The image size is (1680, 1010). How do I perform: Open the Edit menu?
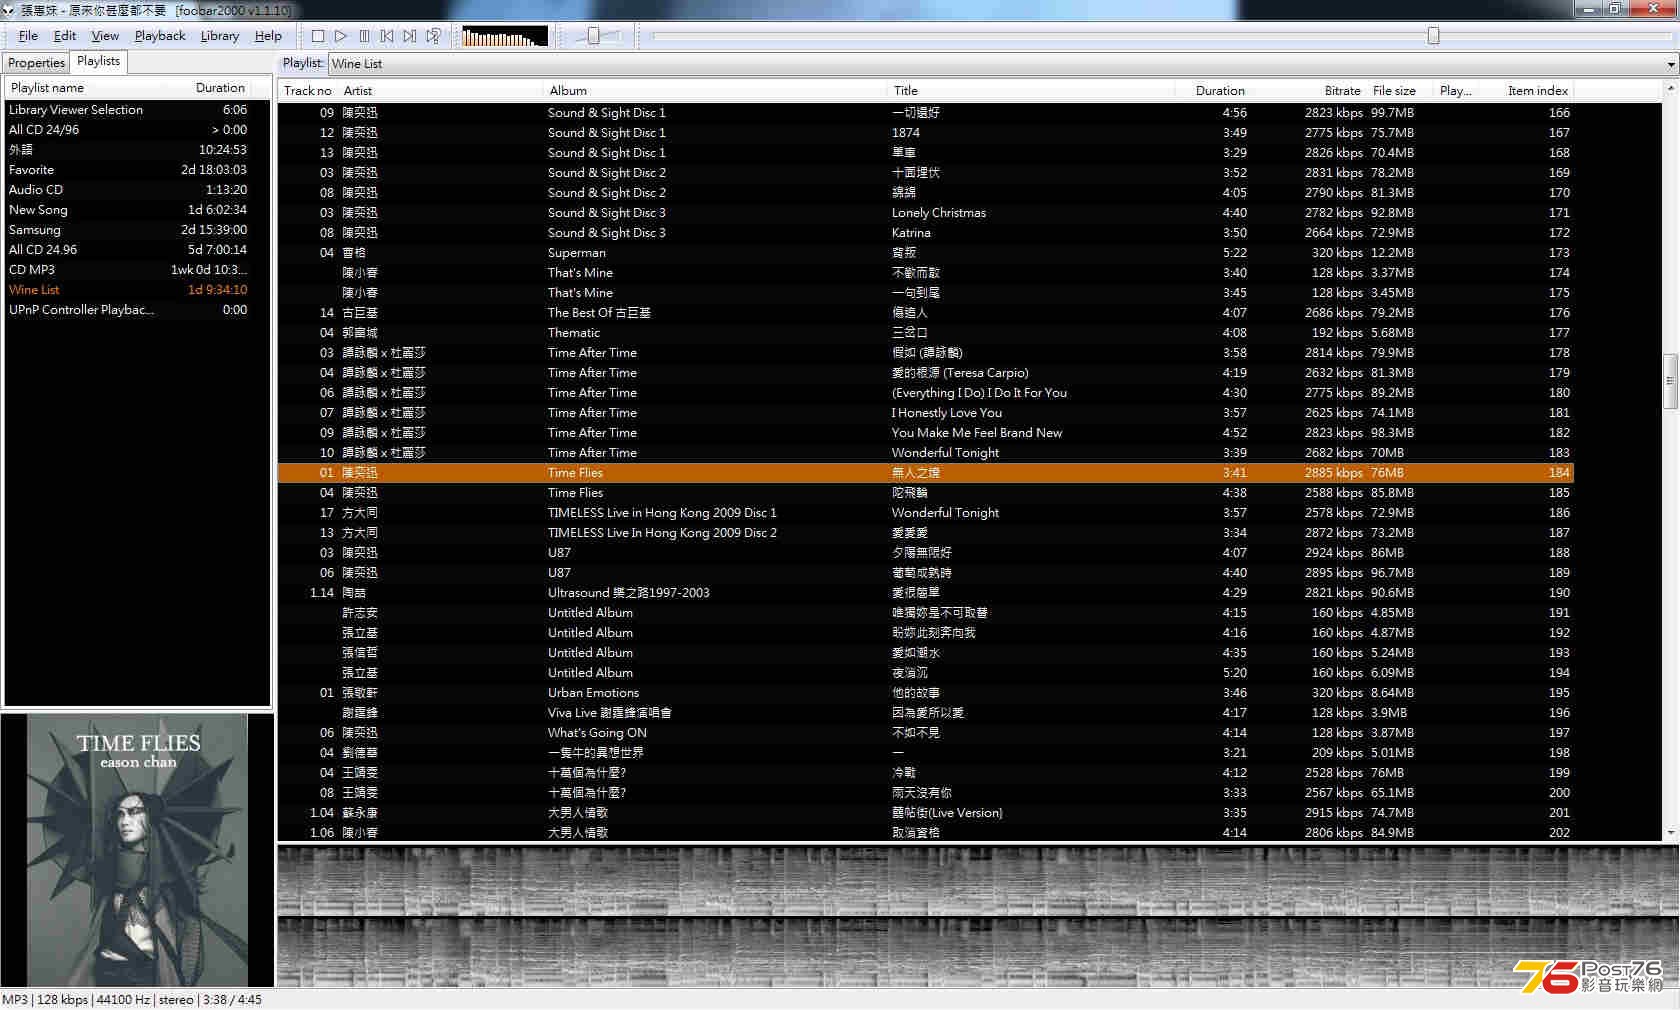65,36
